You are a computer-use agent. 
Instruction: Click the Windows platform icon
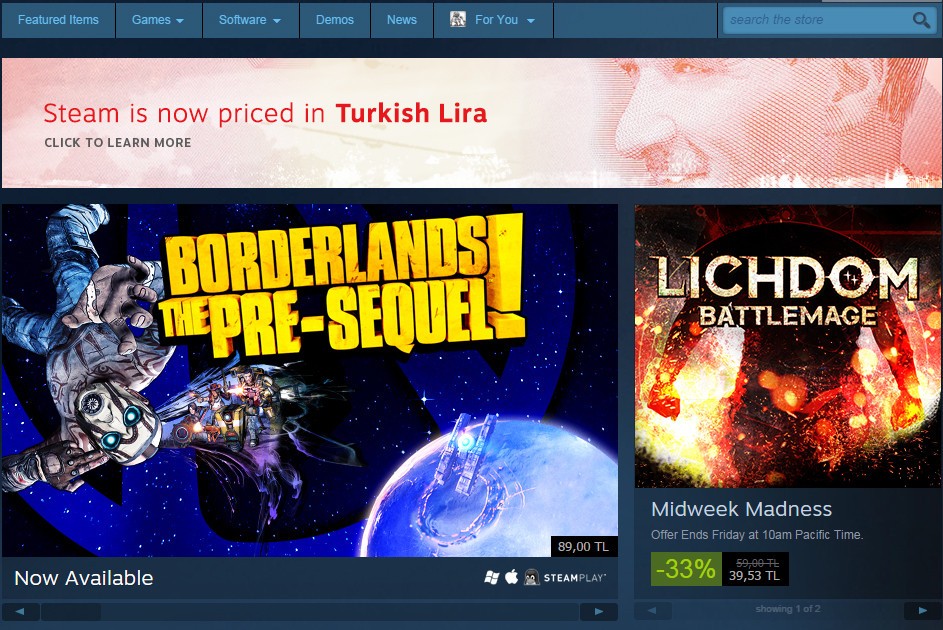(x=491, y=578)
